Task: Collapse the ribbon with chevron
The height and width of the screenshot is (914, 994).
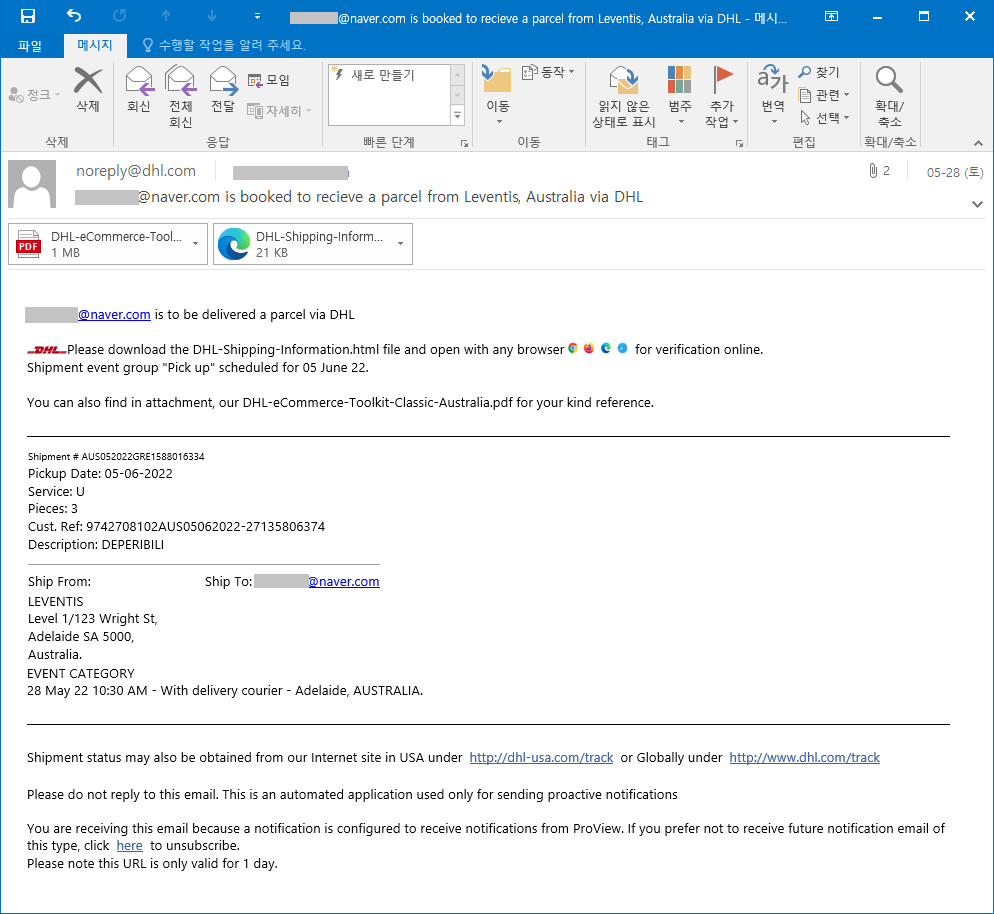Action: click(978, 143)
